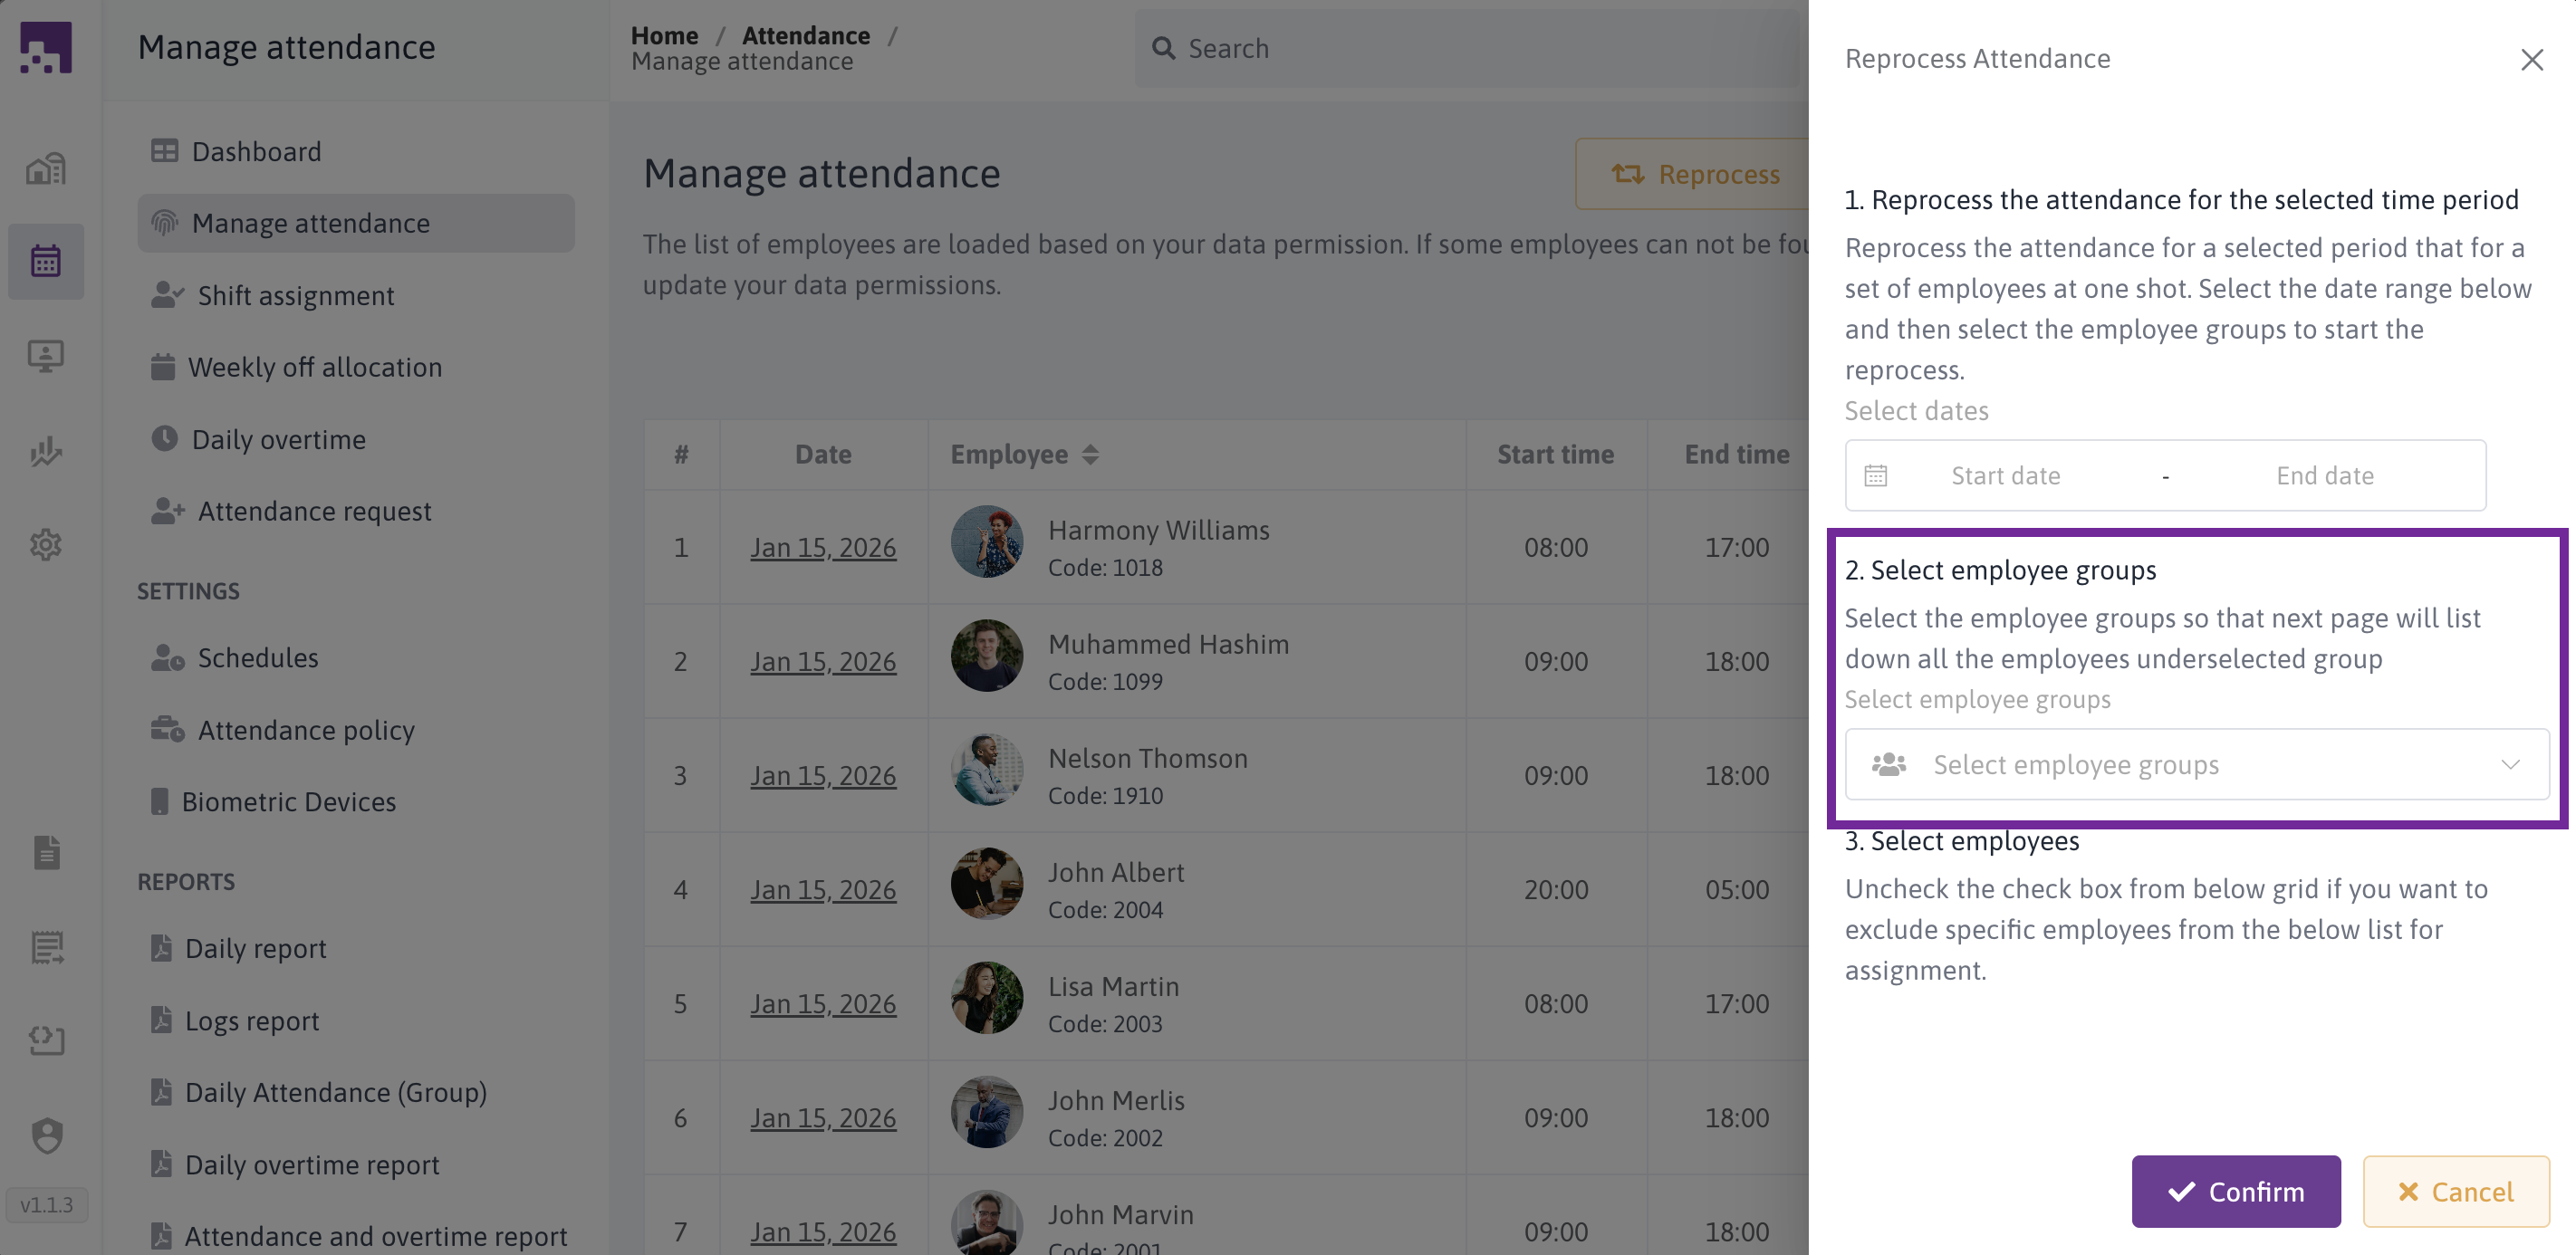Click the company logo at top left
Screen dimensions: 2576x1255
(x=46, y=47)
